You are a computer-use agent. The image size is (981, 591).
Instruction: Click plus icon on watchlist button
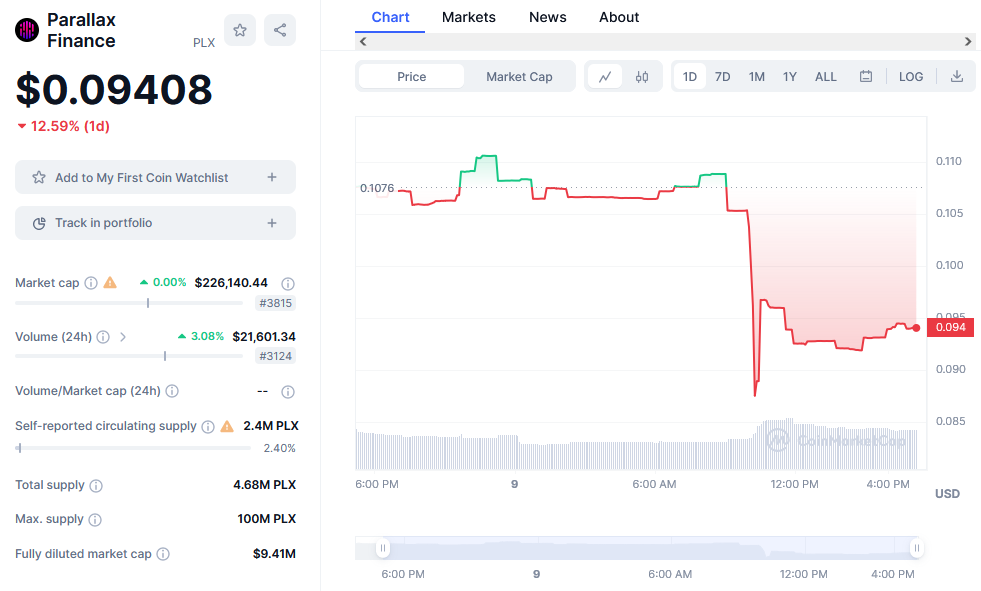tap(272, 177)
